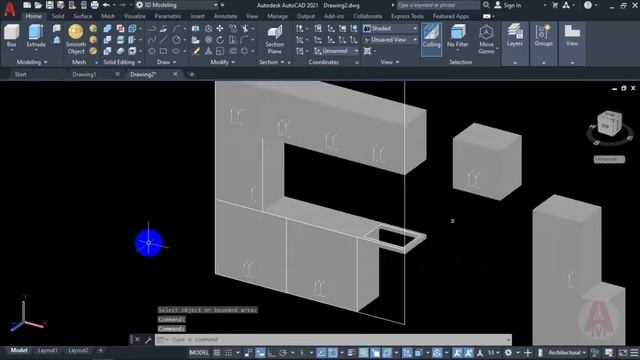
Task: Open the 3D Modeling workspace dropdown
Action: point(177,5)
